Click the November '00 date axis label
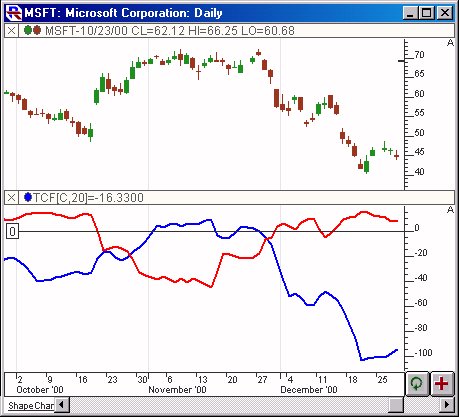Screen dimensions: 459x417 (x=177, y=389)
